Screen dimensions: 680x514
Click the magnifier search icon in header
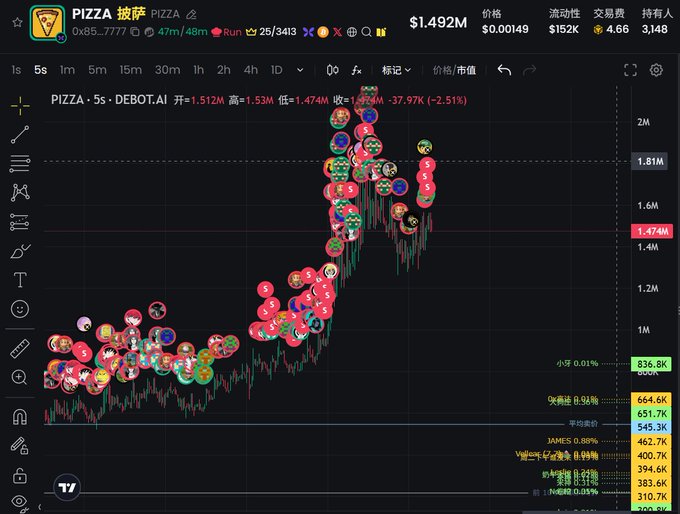366,32
